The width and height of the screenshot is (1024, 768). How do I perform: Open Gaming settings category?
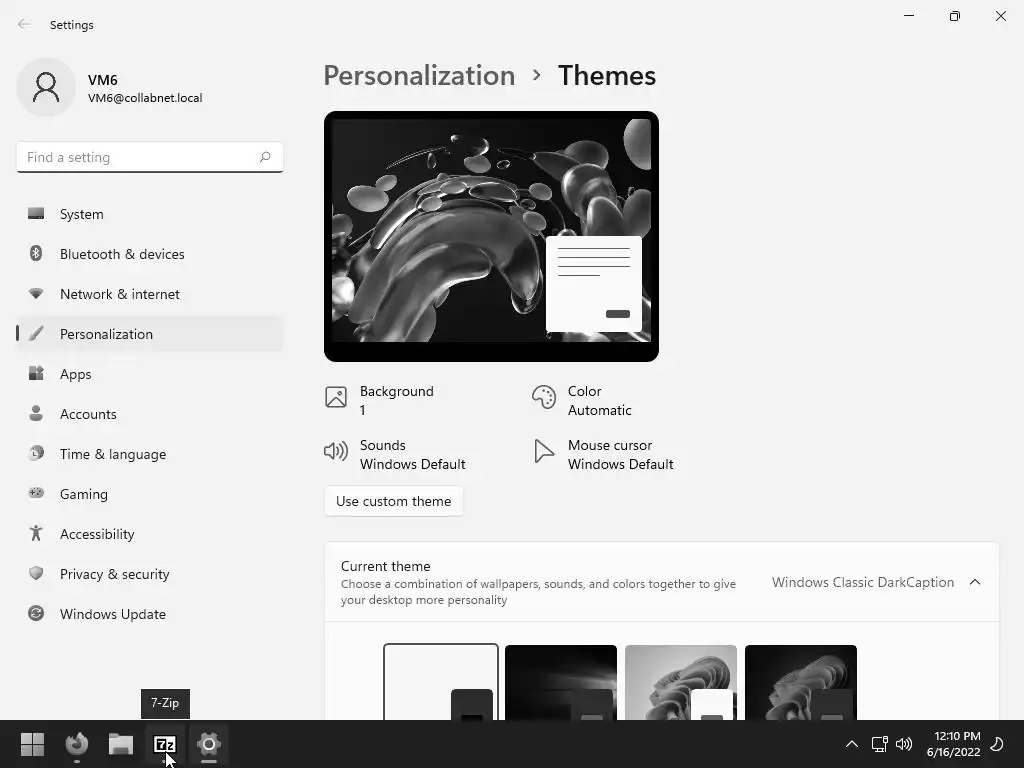[x=150, y=494]
